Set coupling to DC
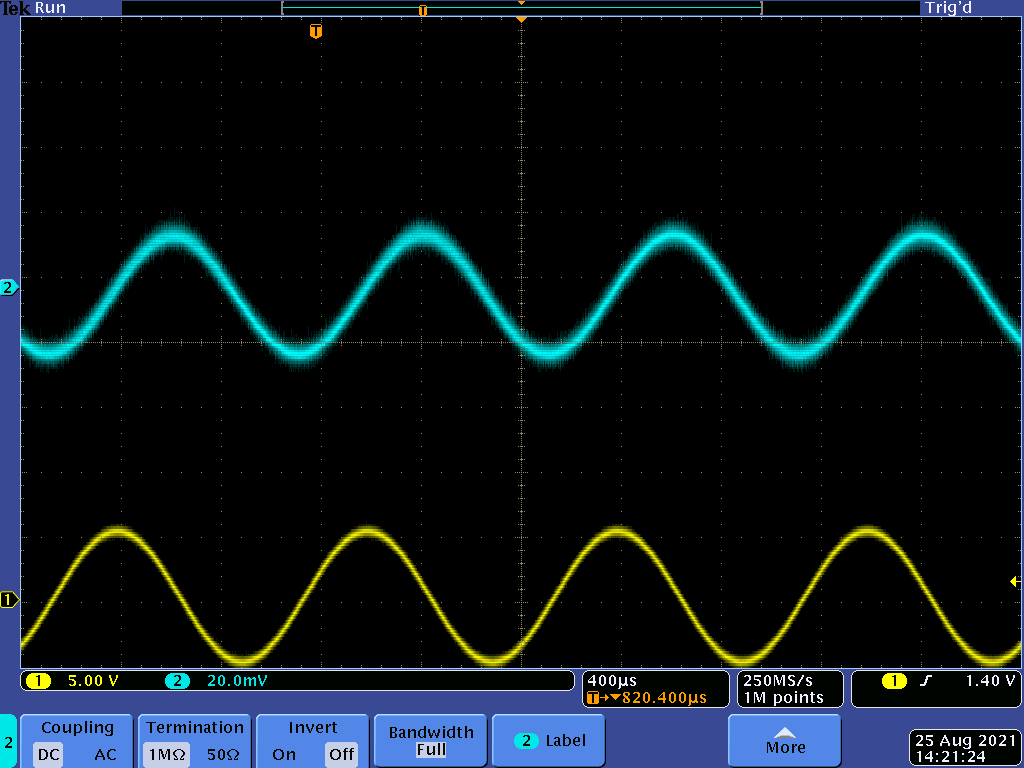 click(48, 755)
